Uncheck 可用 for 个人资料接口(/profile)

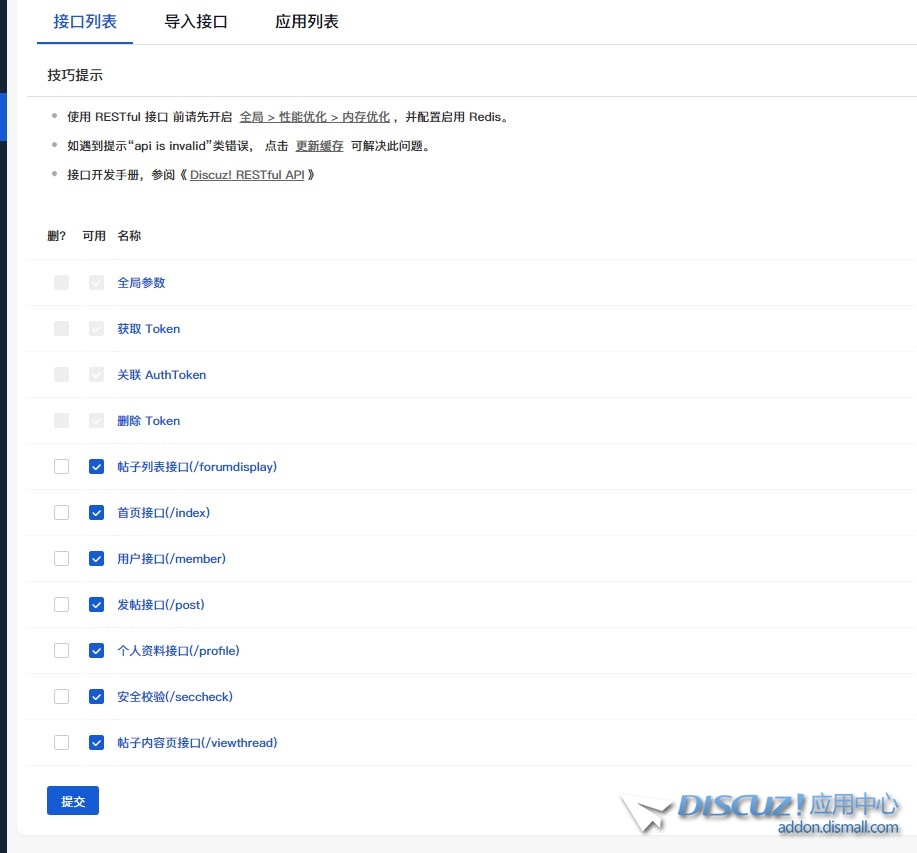coord(96,651)
